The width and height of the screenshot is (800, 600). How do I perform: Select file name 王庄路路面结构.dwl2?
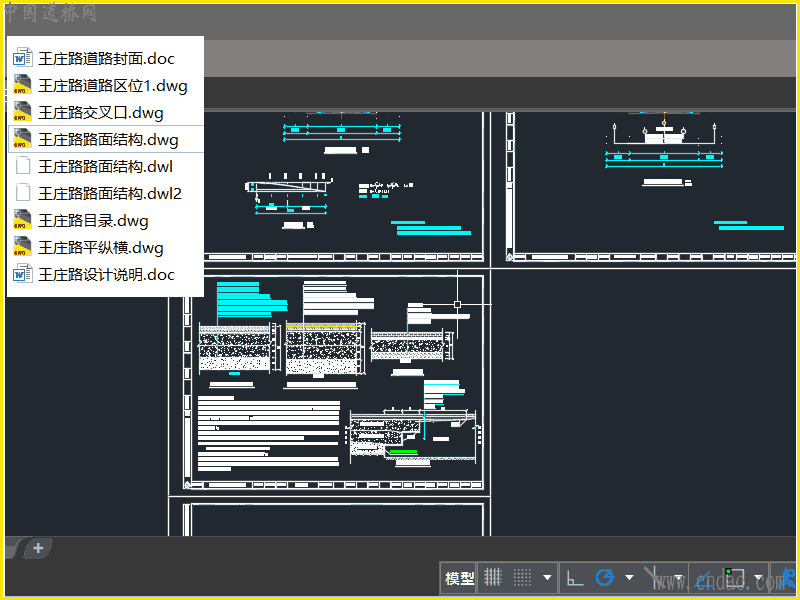coord(110,194)
